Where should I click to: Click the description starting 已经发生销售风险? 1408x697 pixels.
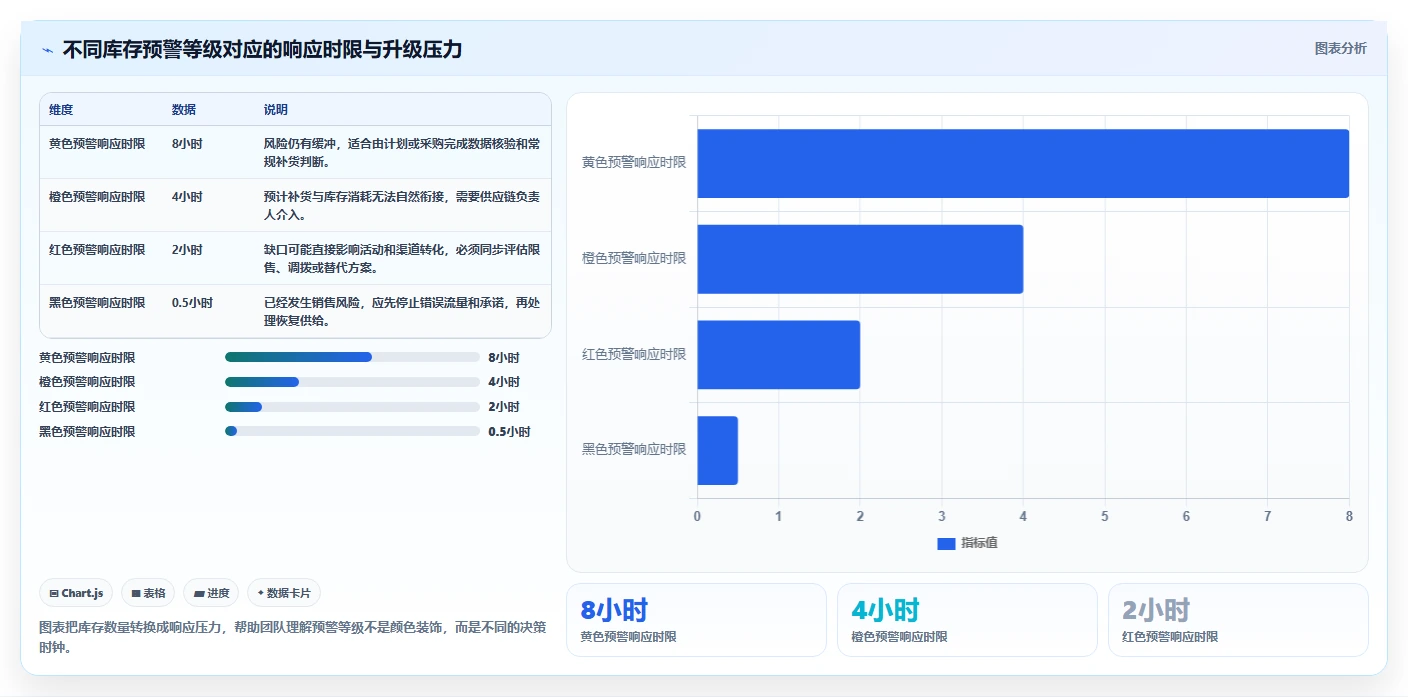click(x=402, y=312)
